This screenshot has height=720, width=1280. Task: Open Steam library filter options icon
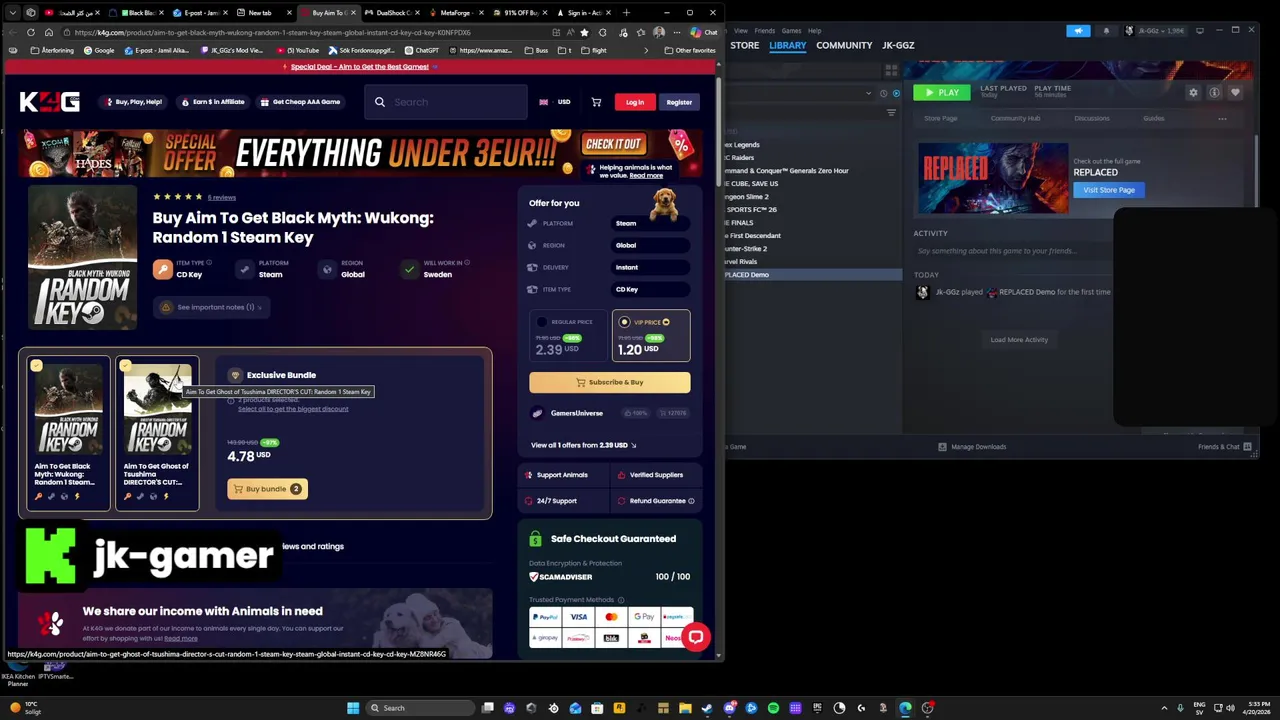coord(891,113)
